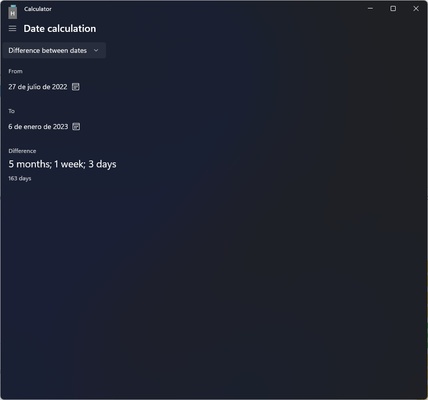Expand the Difference between dates dropdown

click(x=54, y=50)
